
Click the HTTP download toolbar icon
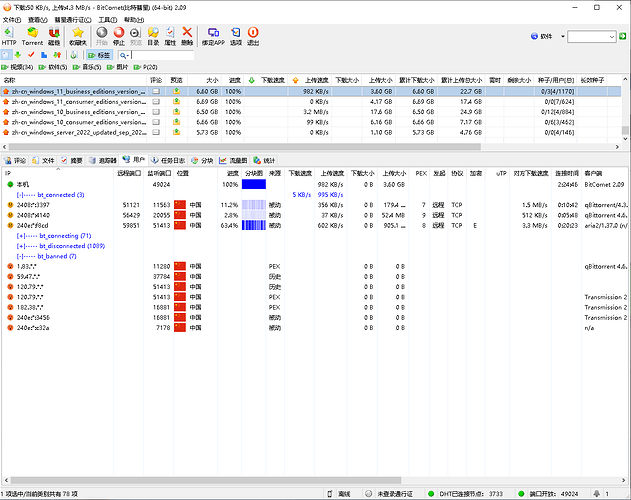click(x=9, y=35)
